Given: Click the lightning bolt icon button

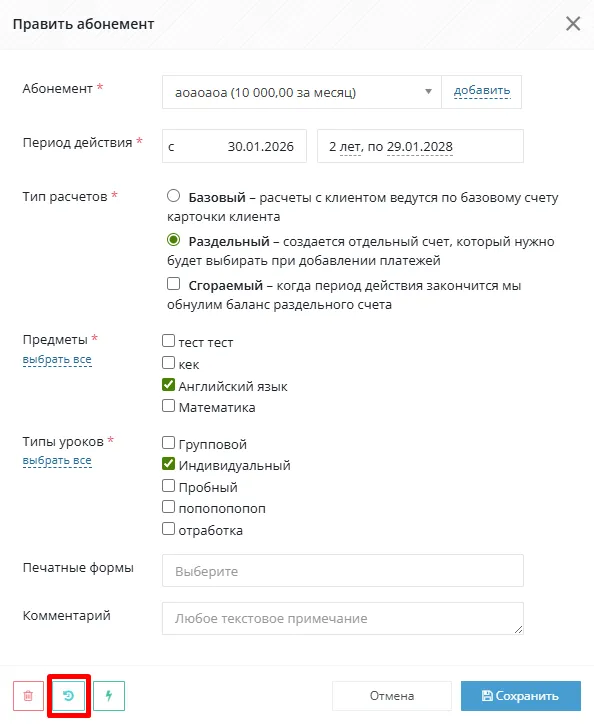Looking at the screenshot, I should click(109, 695).
